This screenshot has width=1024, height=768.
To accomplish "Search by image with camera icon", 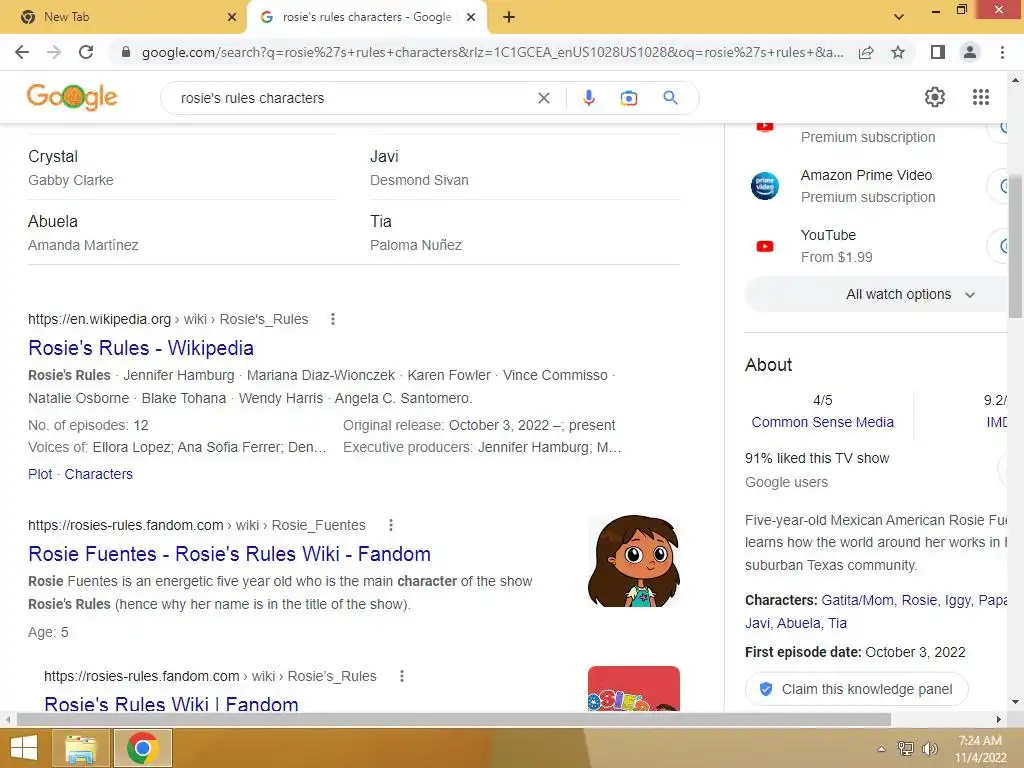I will coord(628,98).
